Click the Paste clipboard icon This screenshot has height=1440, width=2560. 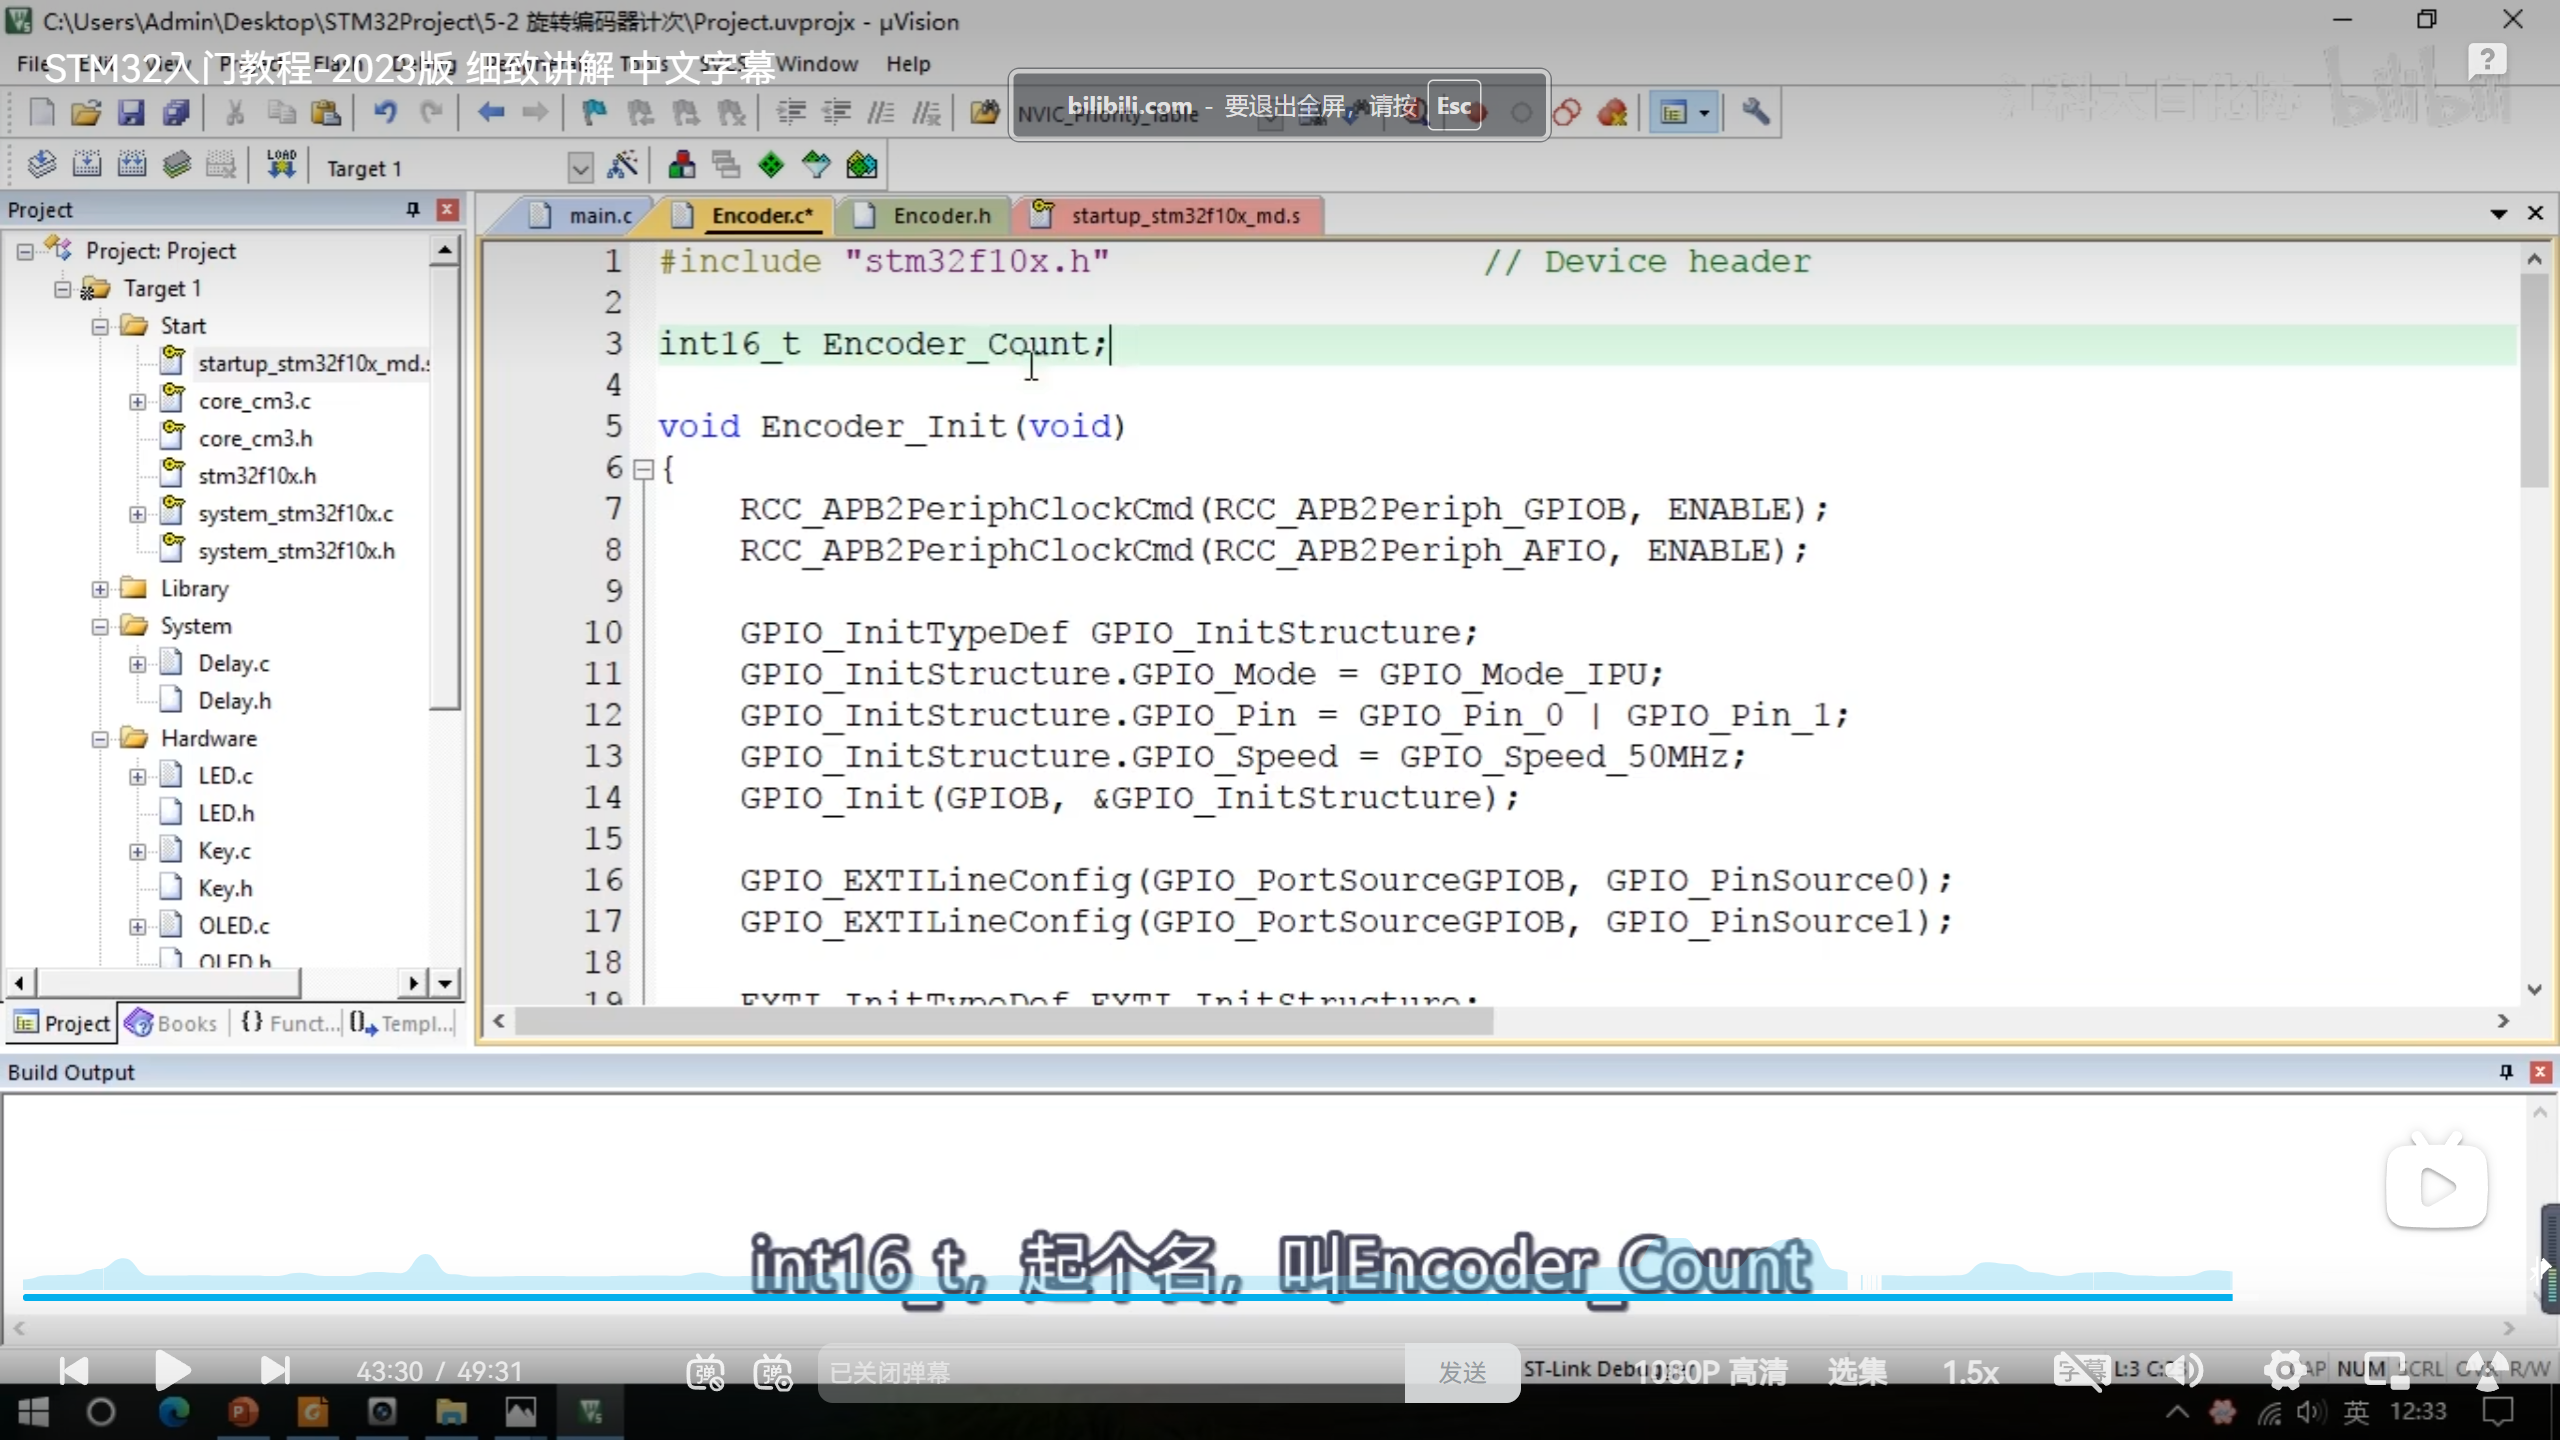pos(326,112)
